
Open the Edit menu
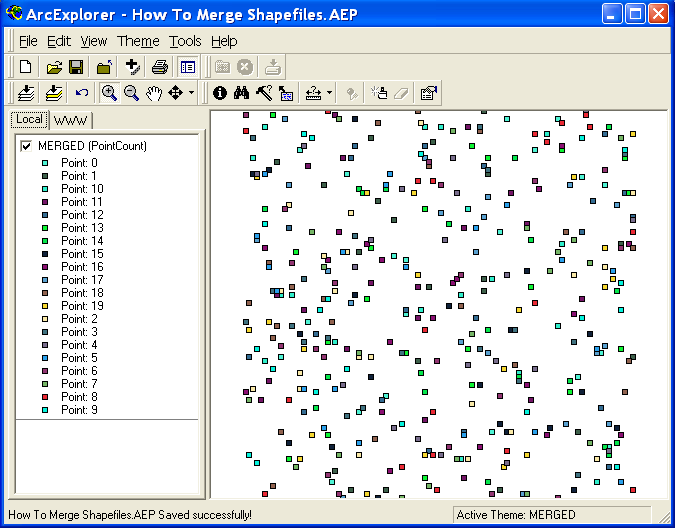[x=59, y=41]
